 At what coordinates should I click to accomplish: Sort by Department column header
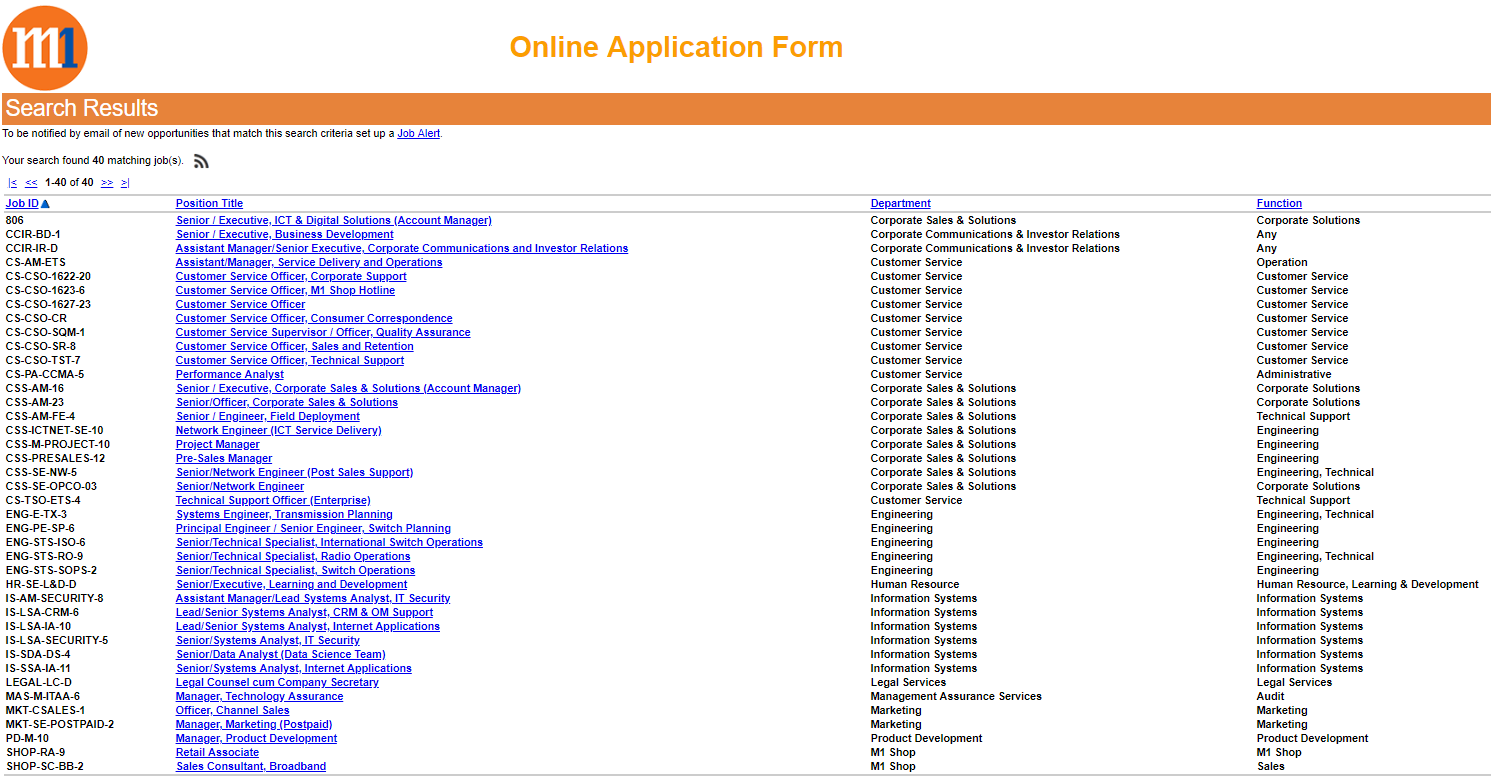click(900, 204)
